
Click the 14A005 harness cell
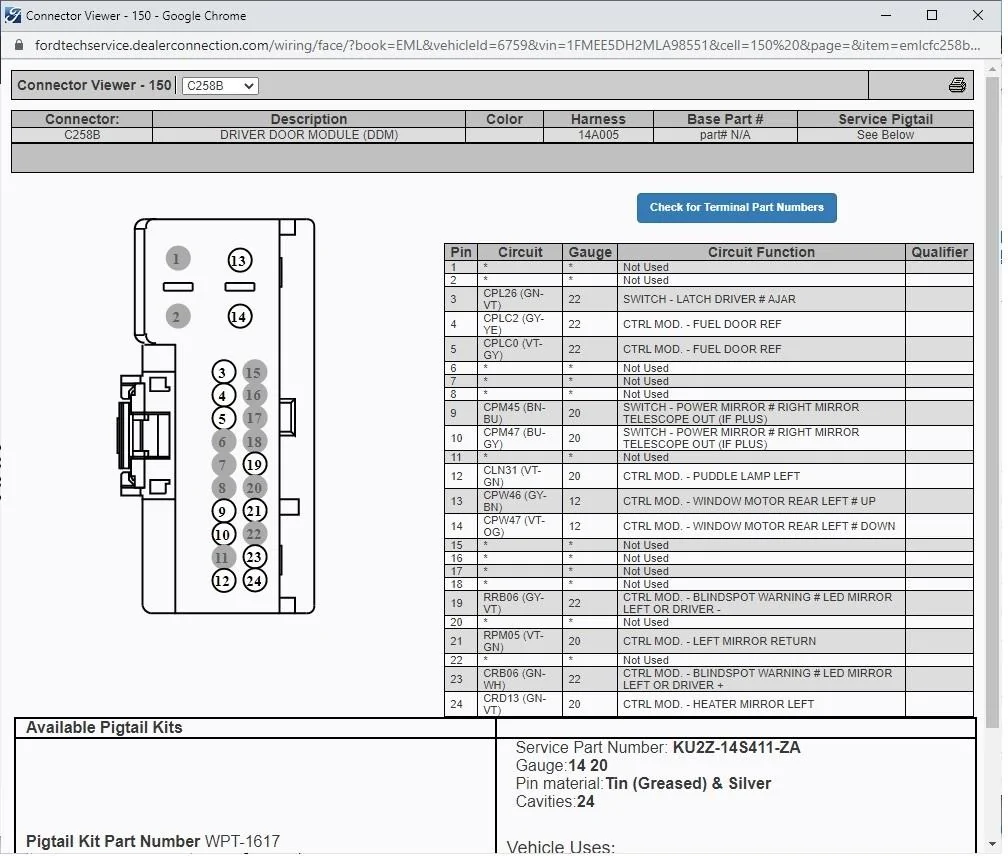[x=598, y=135]
